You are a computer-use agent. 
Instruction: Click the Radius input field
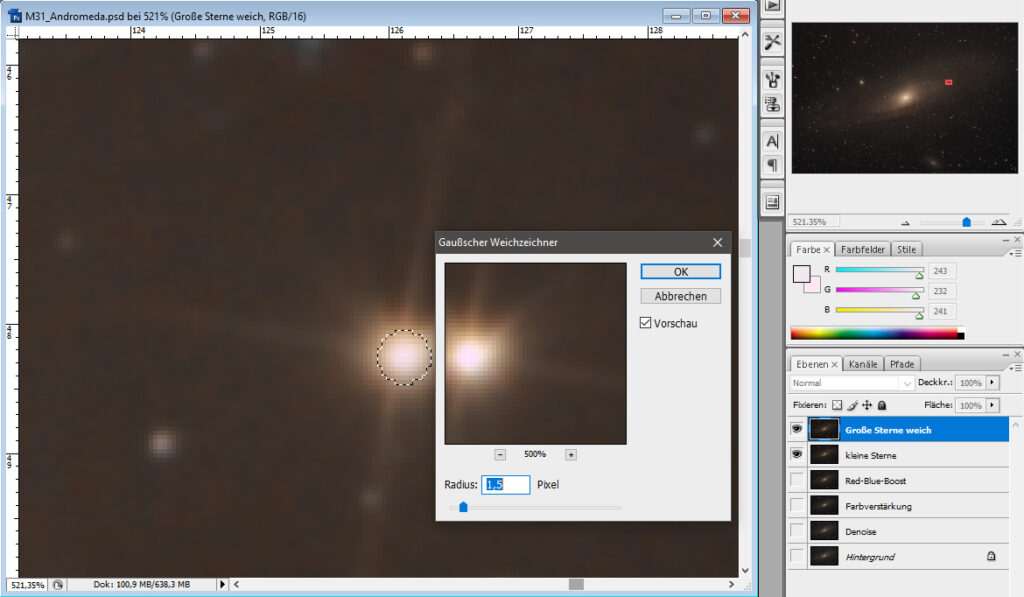pos(505,484)
